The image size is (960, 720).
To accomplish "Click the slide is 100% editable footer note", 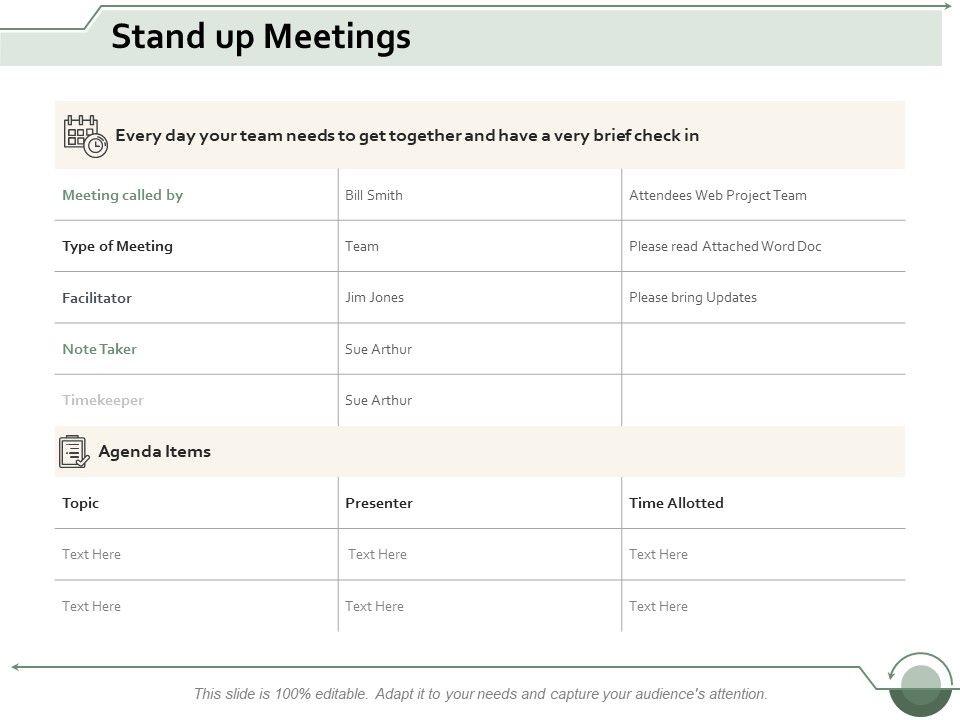I will coord(480,693).
